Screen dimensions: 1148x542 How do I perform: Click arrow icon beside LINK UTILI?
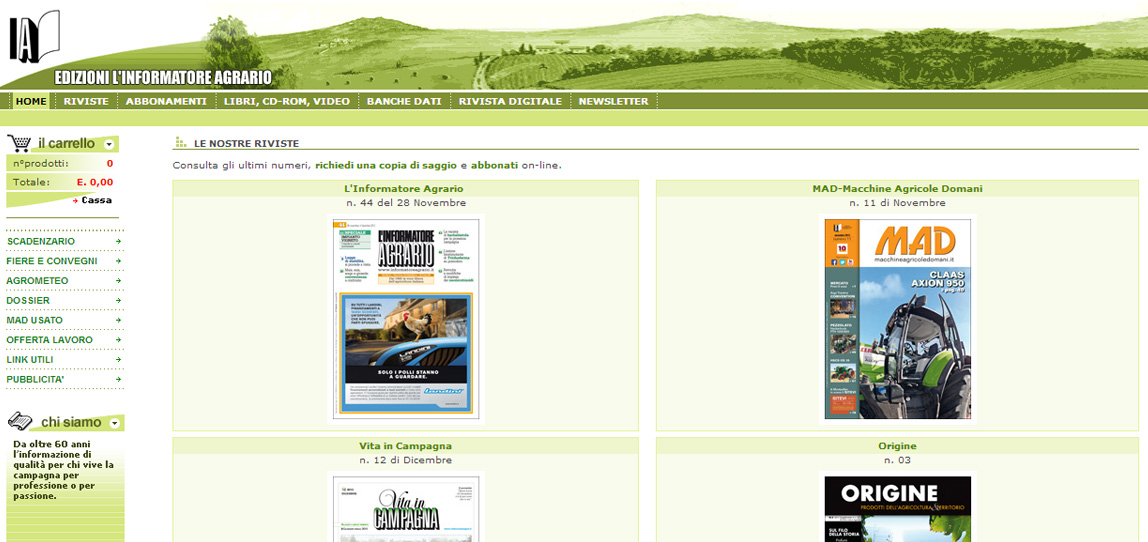click(118, 360)
